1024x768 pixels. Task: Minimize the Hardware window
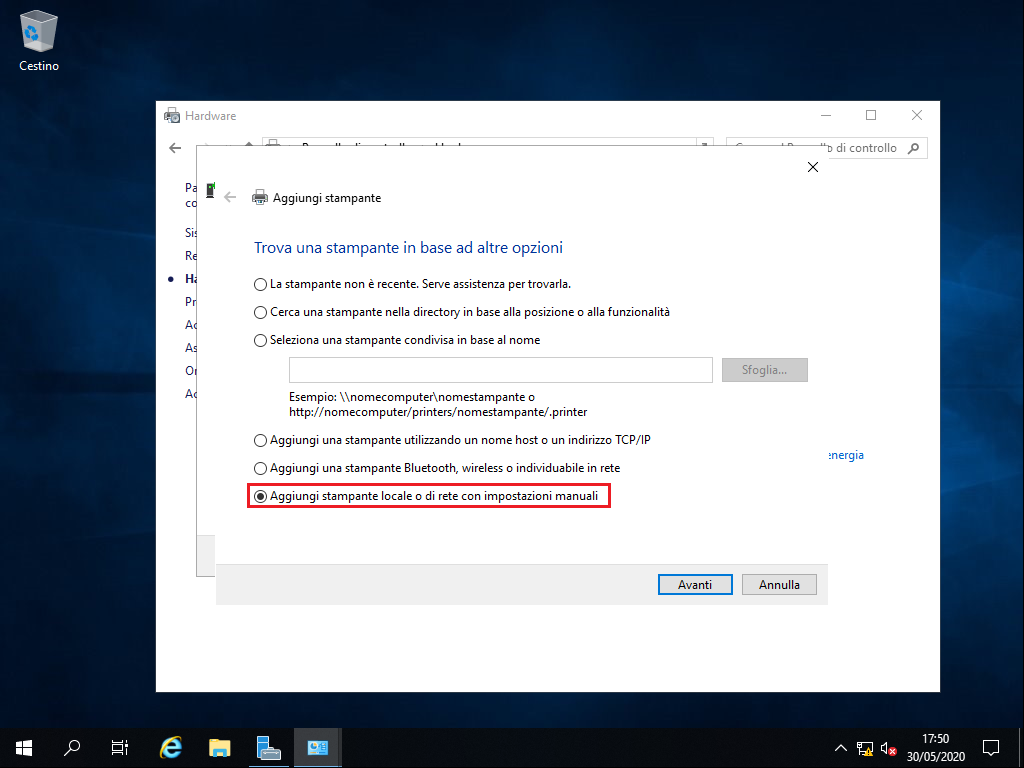click(x=825, y=115)
